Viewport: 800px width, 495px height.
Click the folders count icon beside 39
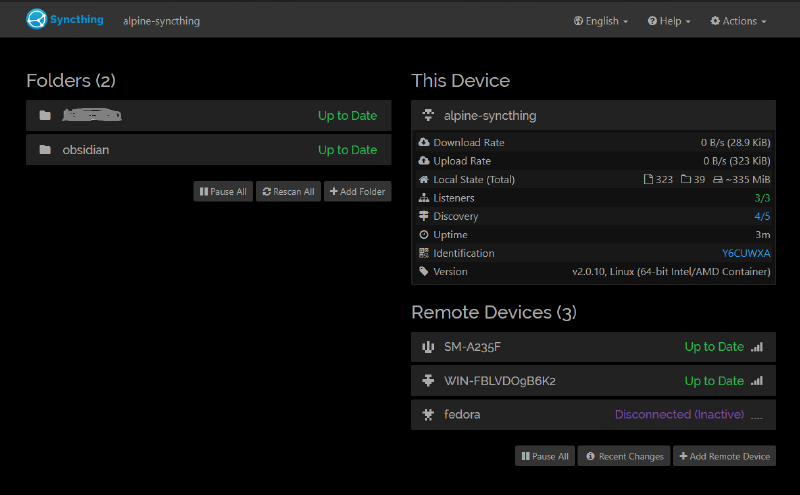[x=686, y=179]
